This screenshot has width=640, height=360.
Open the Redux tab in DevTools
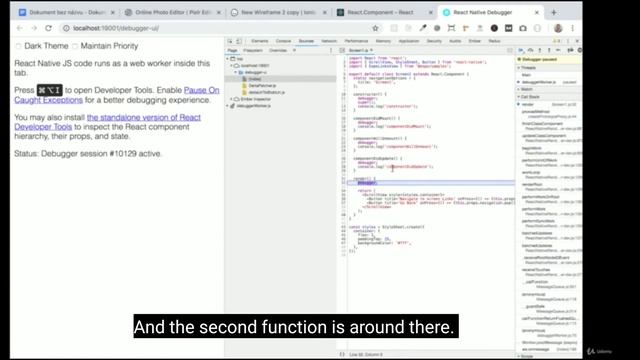click(494, 41)
